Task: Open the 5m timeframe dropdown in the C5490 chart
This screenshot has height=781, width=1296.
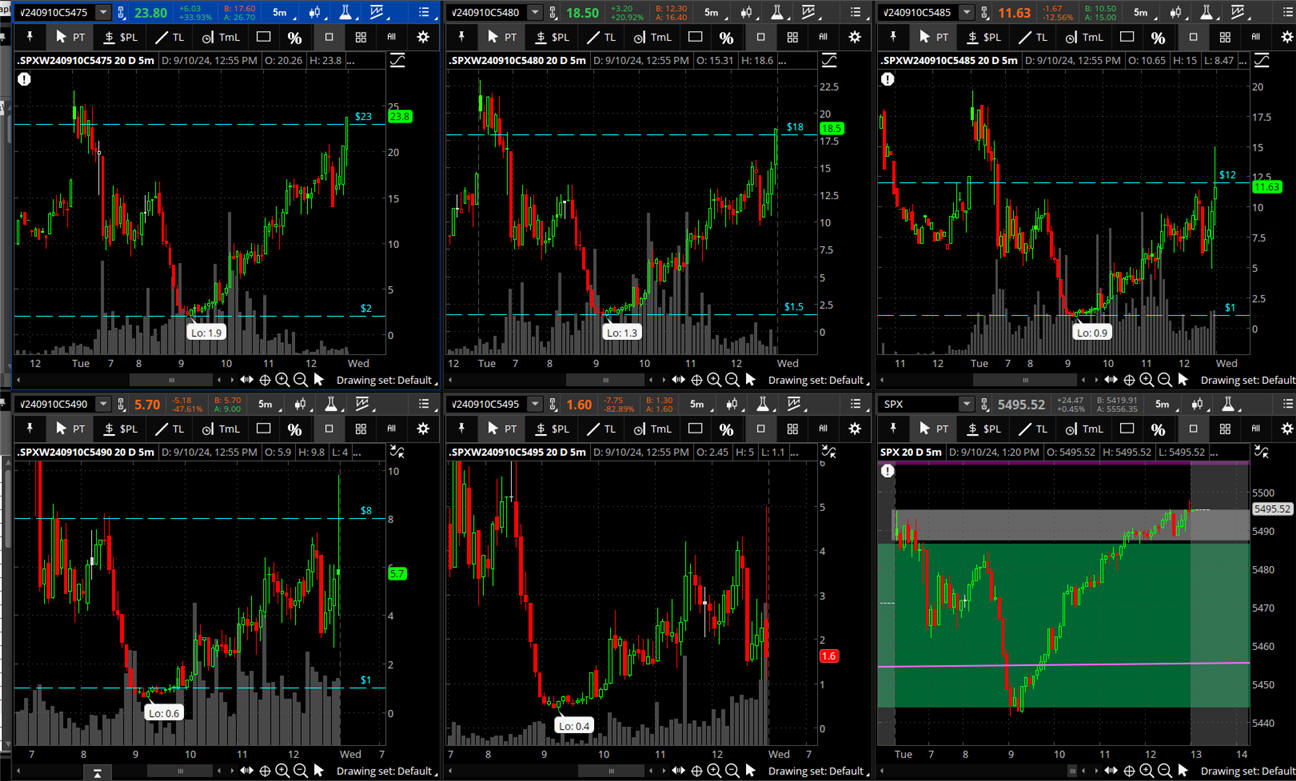Action: [x=266, y=405]
